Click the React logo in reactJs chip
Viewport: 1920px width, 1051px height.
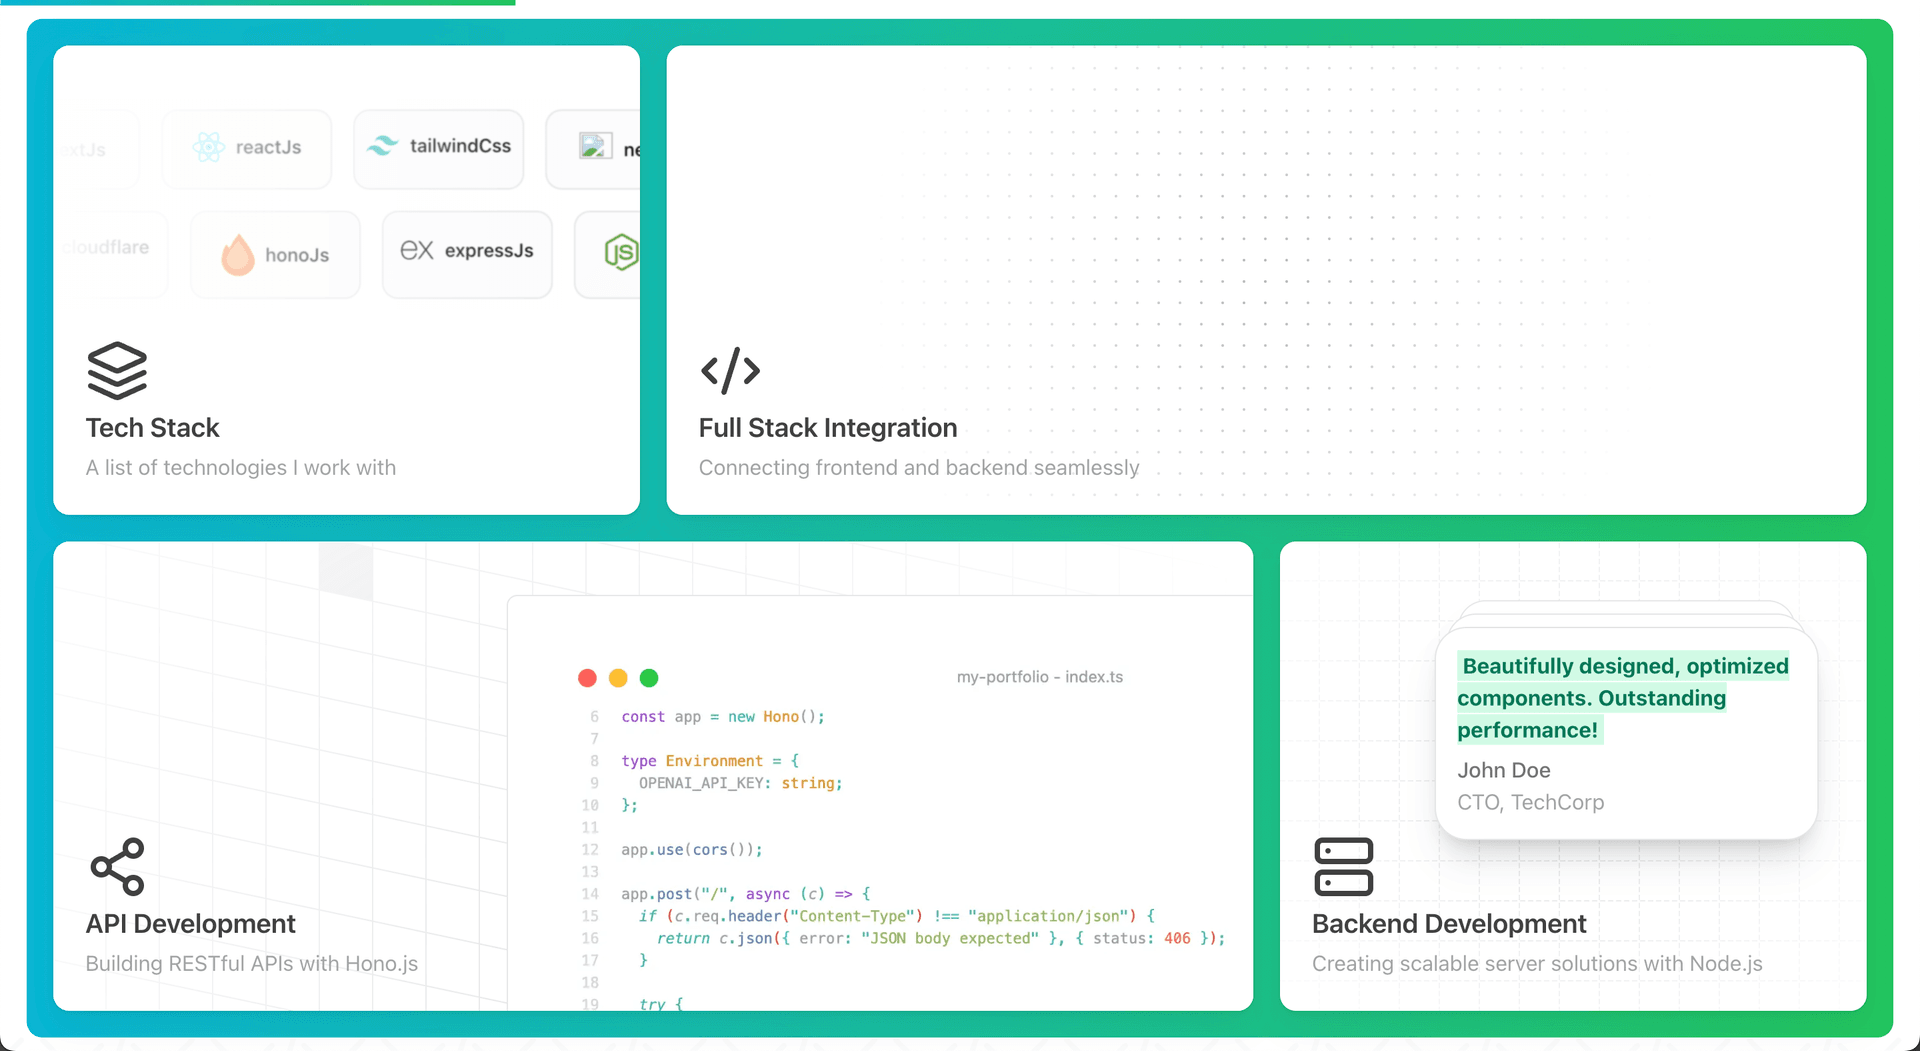(209, 147)
